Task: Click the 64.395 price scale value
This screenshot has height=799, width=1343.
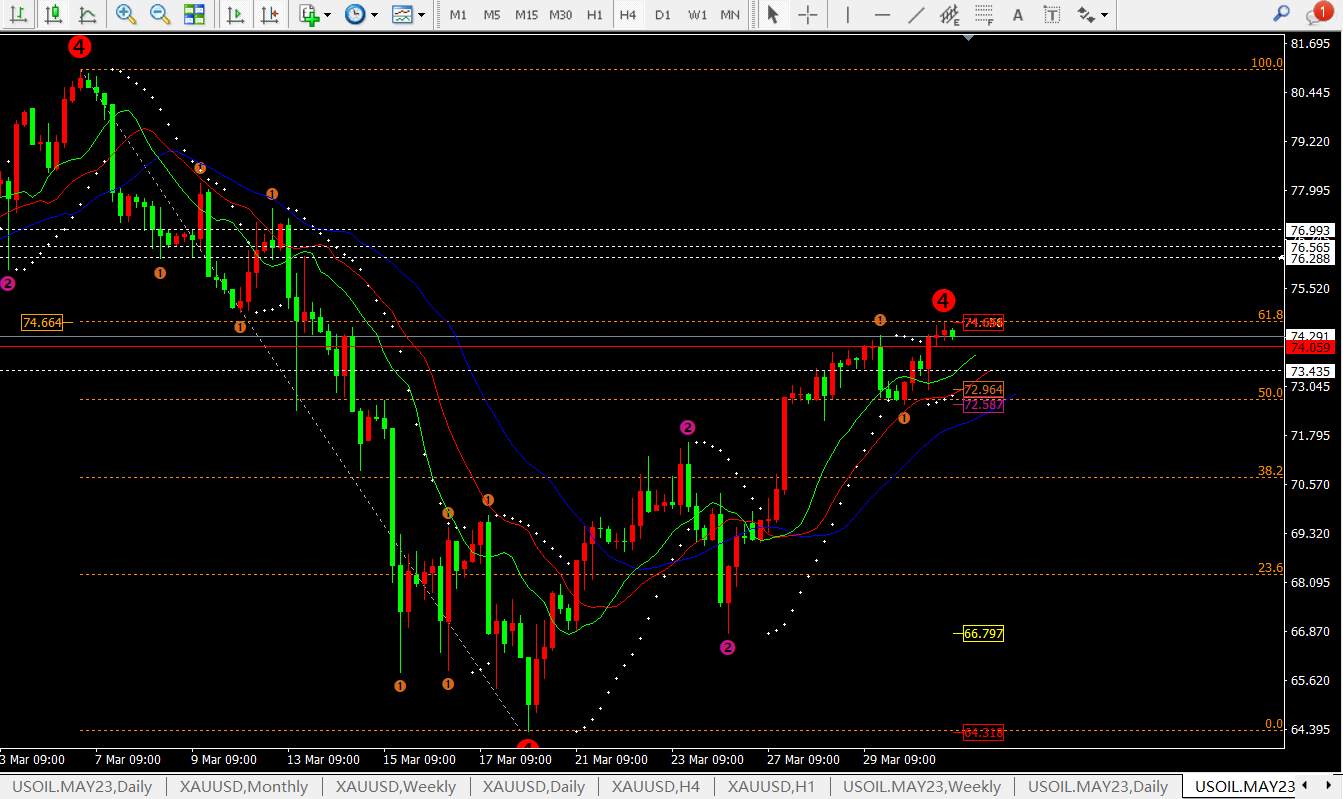Action: tap(1310, 729)
